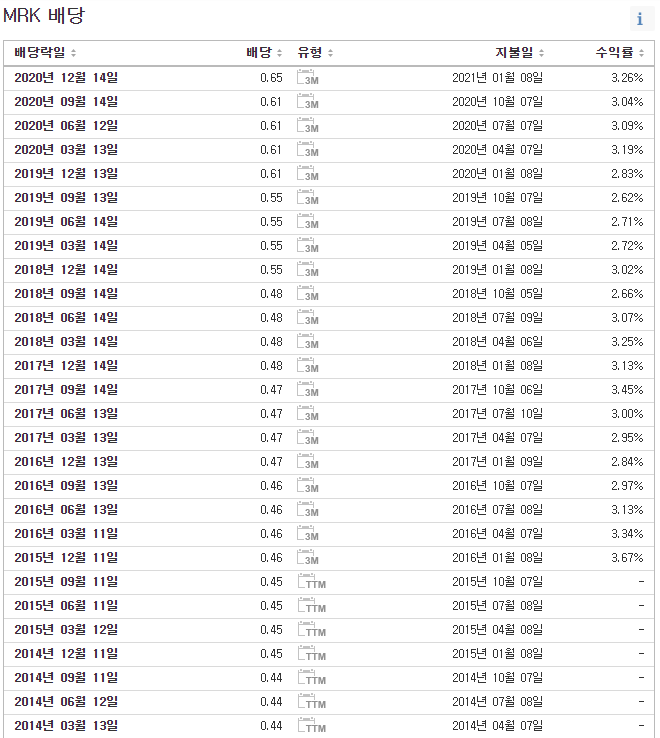660x738 pixels.
Task: Click the 3M icon in the 2018년 06월 14일 row
Action: 308,317
